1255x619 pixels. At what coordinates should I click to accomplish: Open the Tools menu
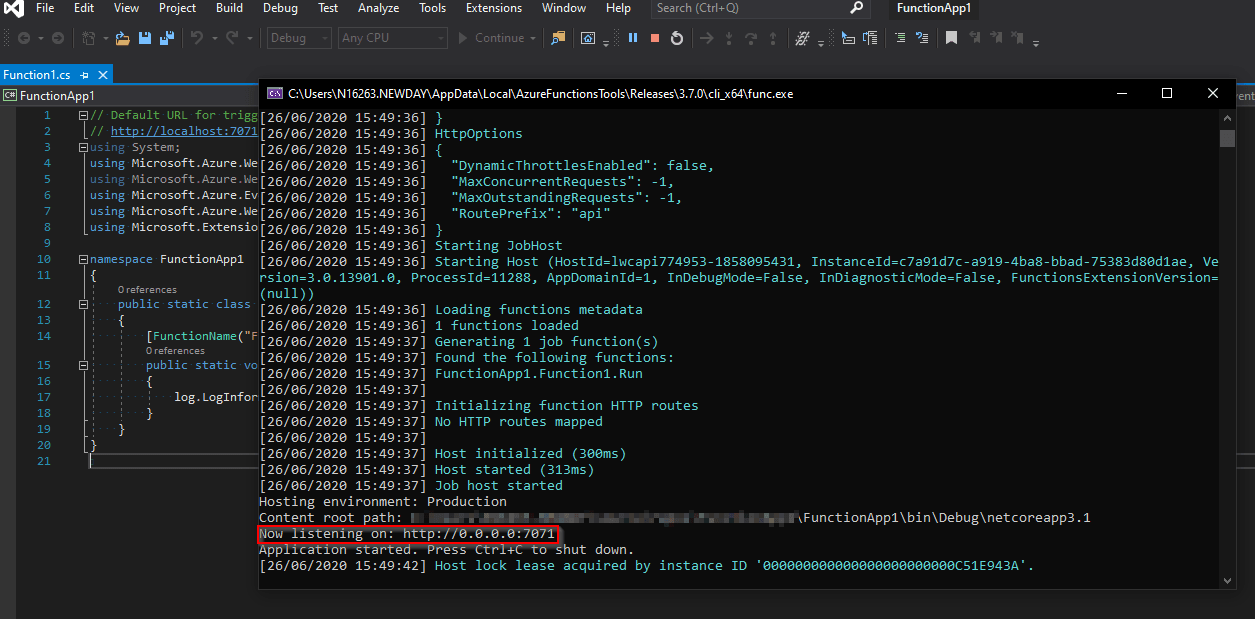[433, 8]
